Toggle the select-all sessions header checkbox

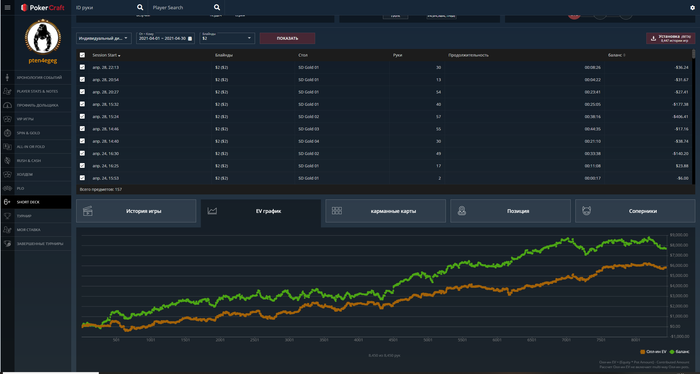coord(82,55)
